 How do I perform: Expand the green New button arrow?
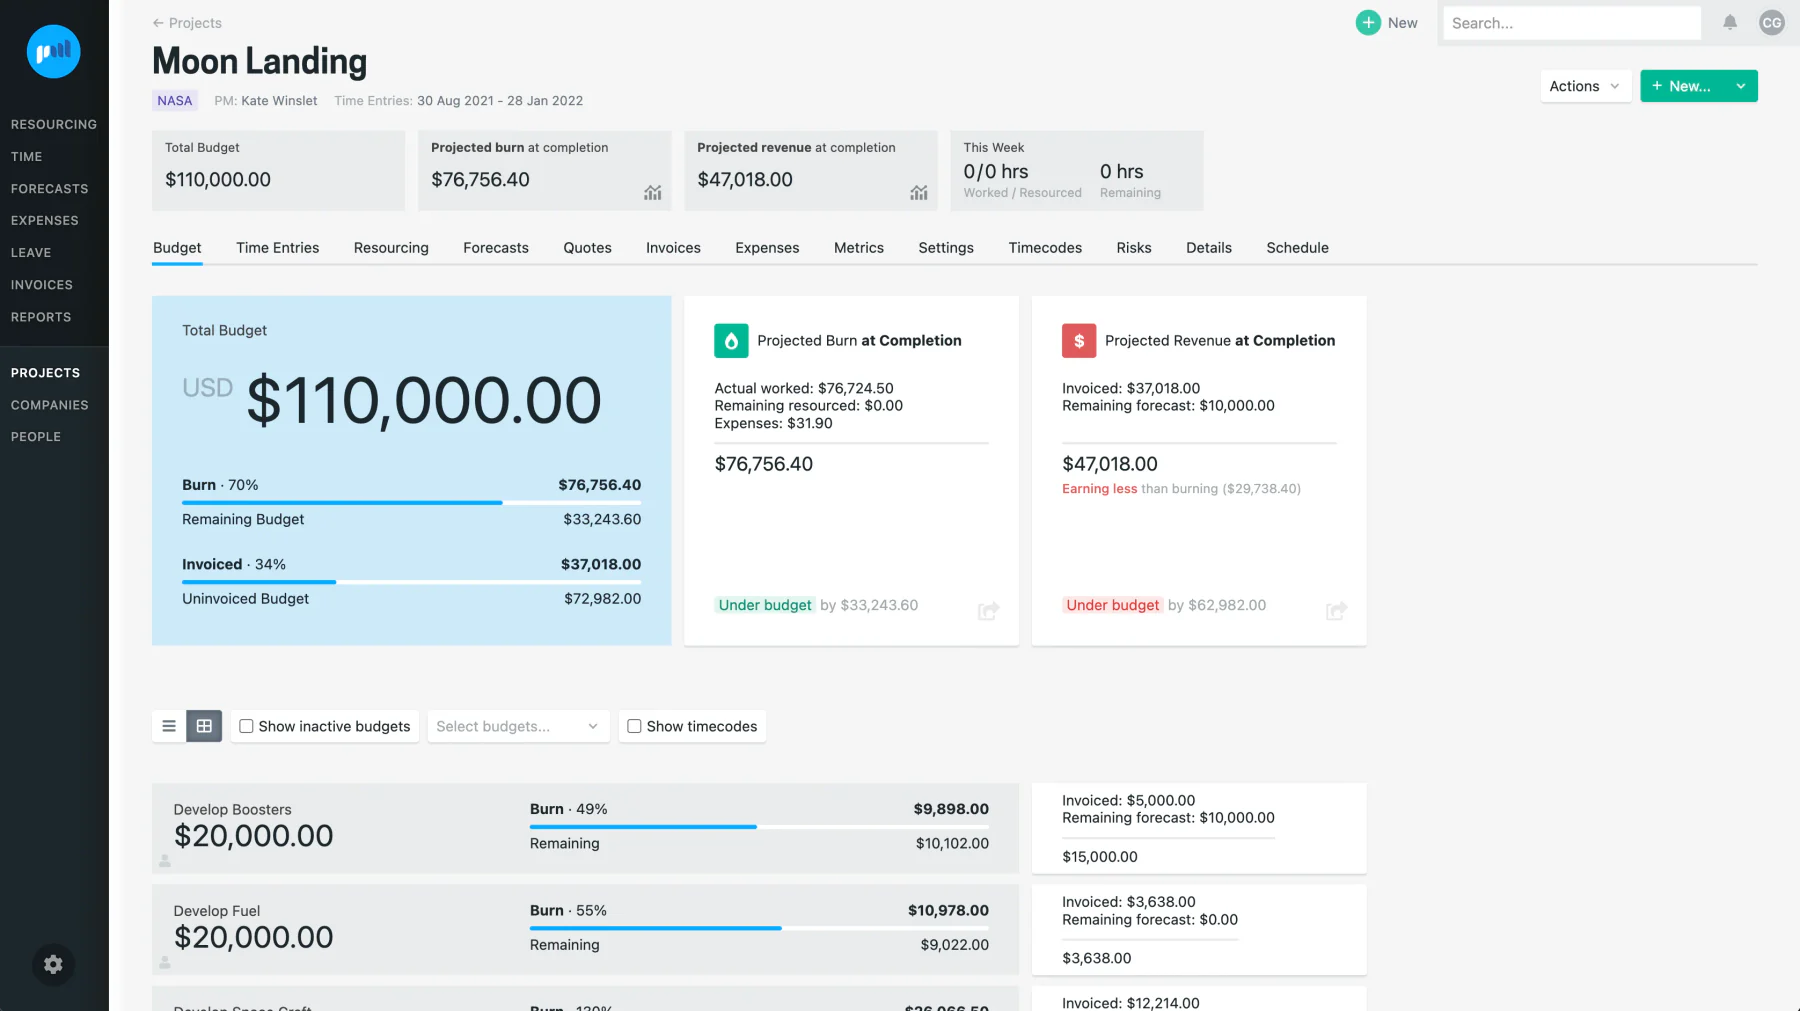pyautogui.click(x=1741, y=86)
